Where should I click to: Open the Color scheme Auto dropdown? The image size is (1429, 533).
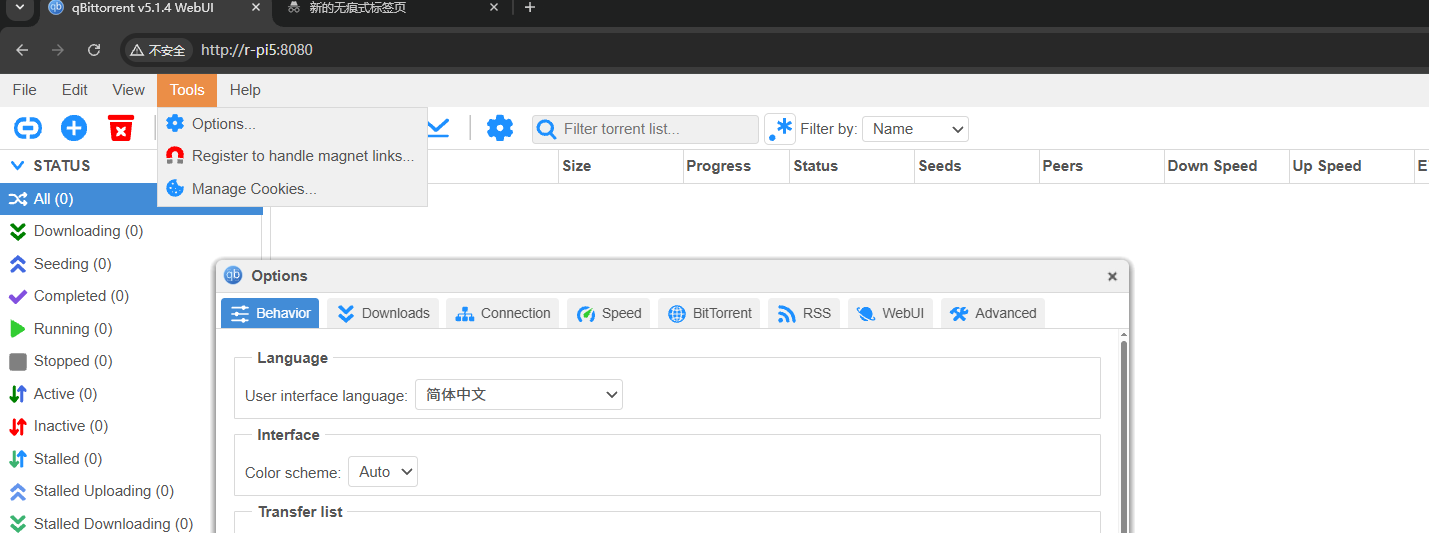[382, 472]
